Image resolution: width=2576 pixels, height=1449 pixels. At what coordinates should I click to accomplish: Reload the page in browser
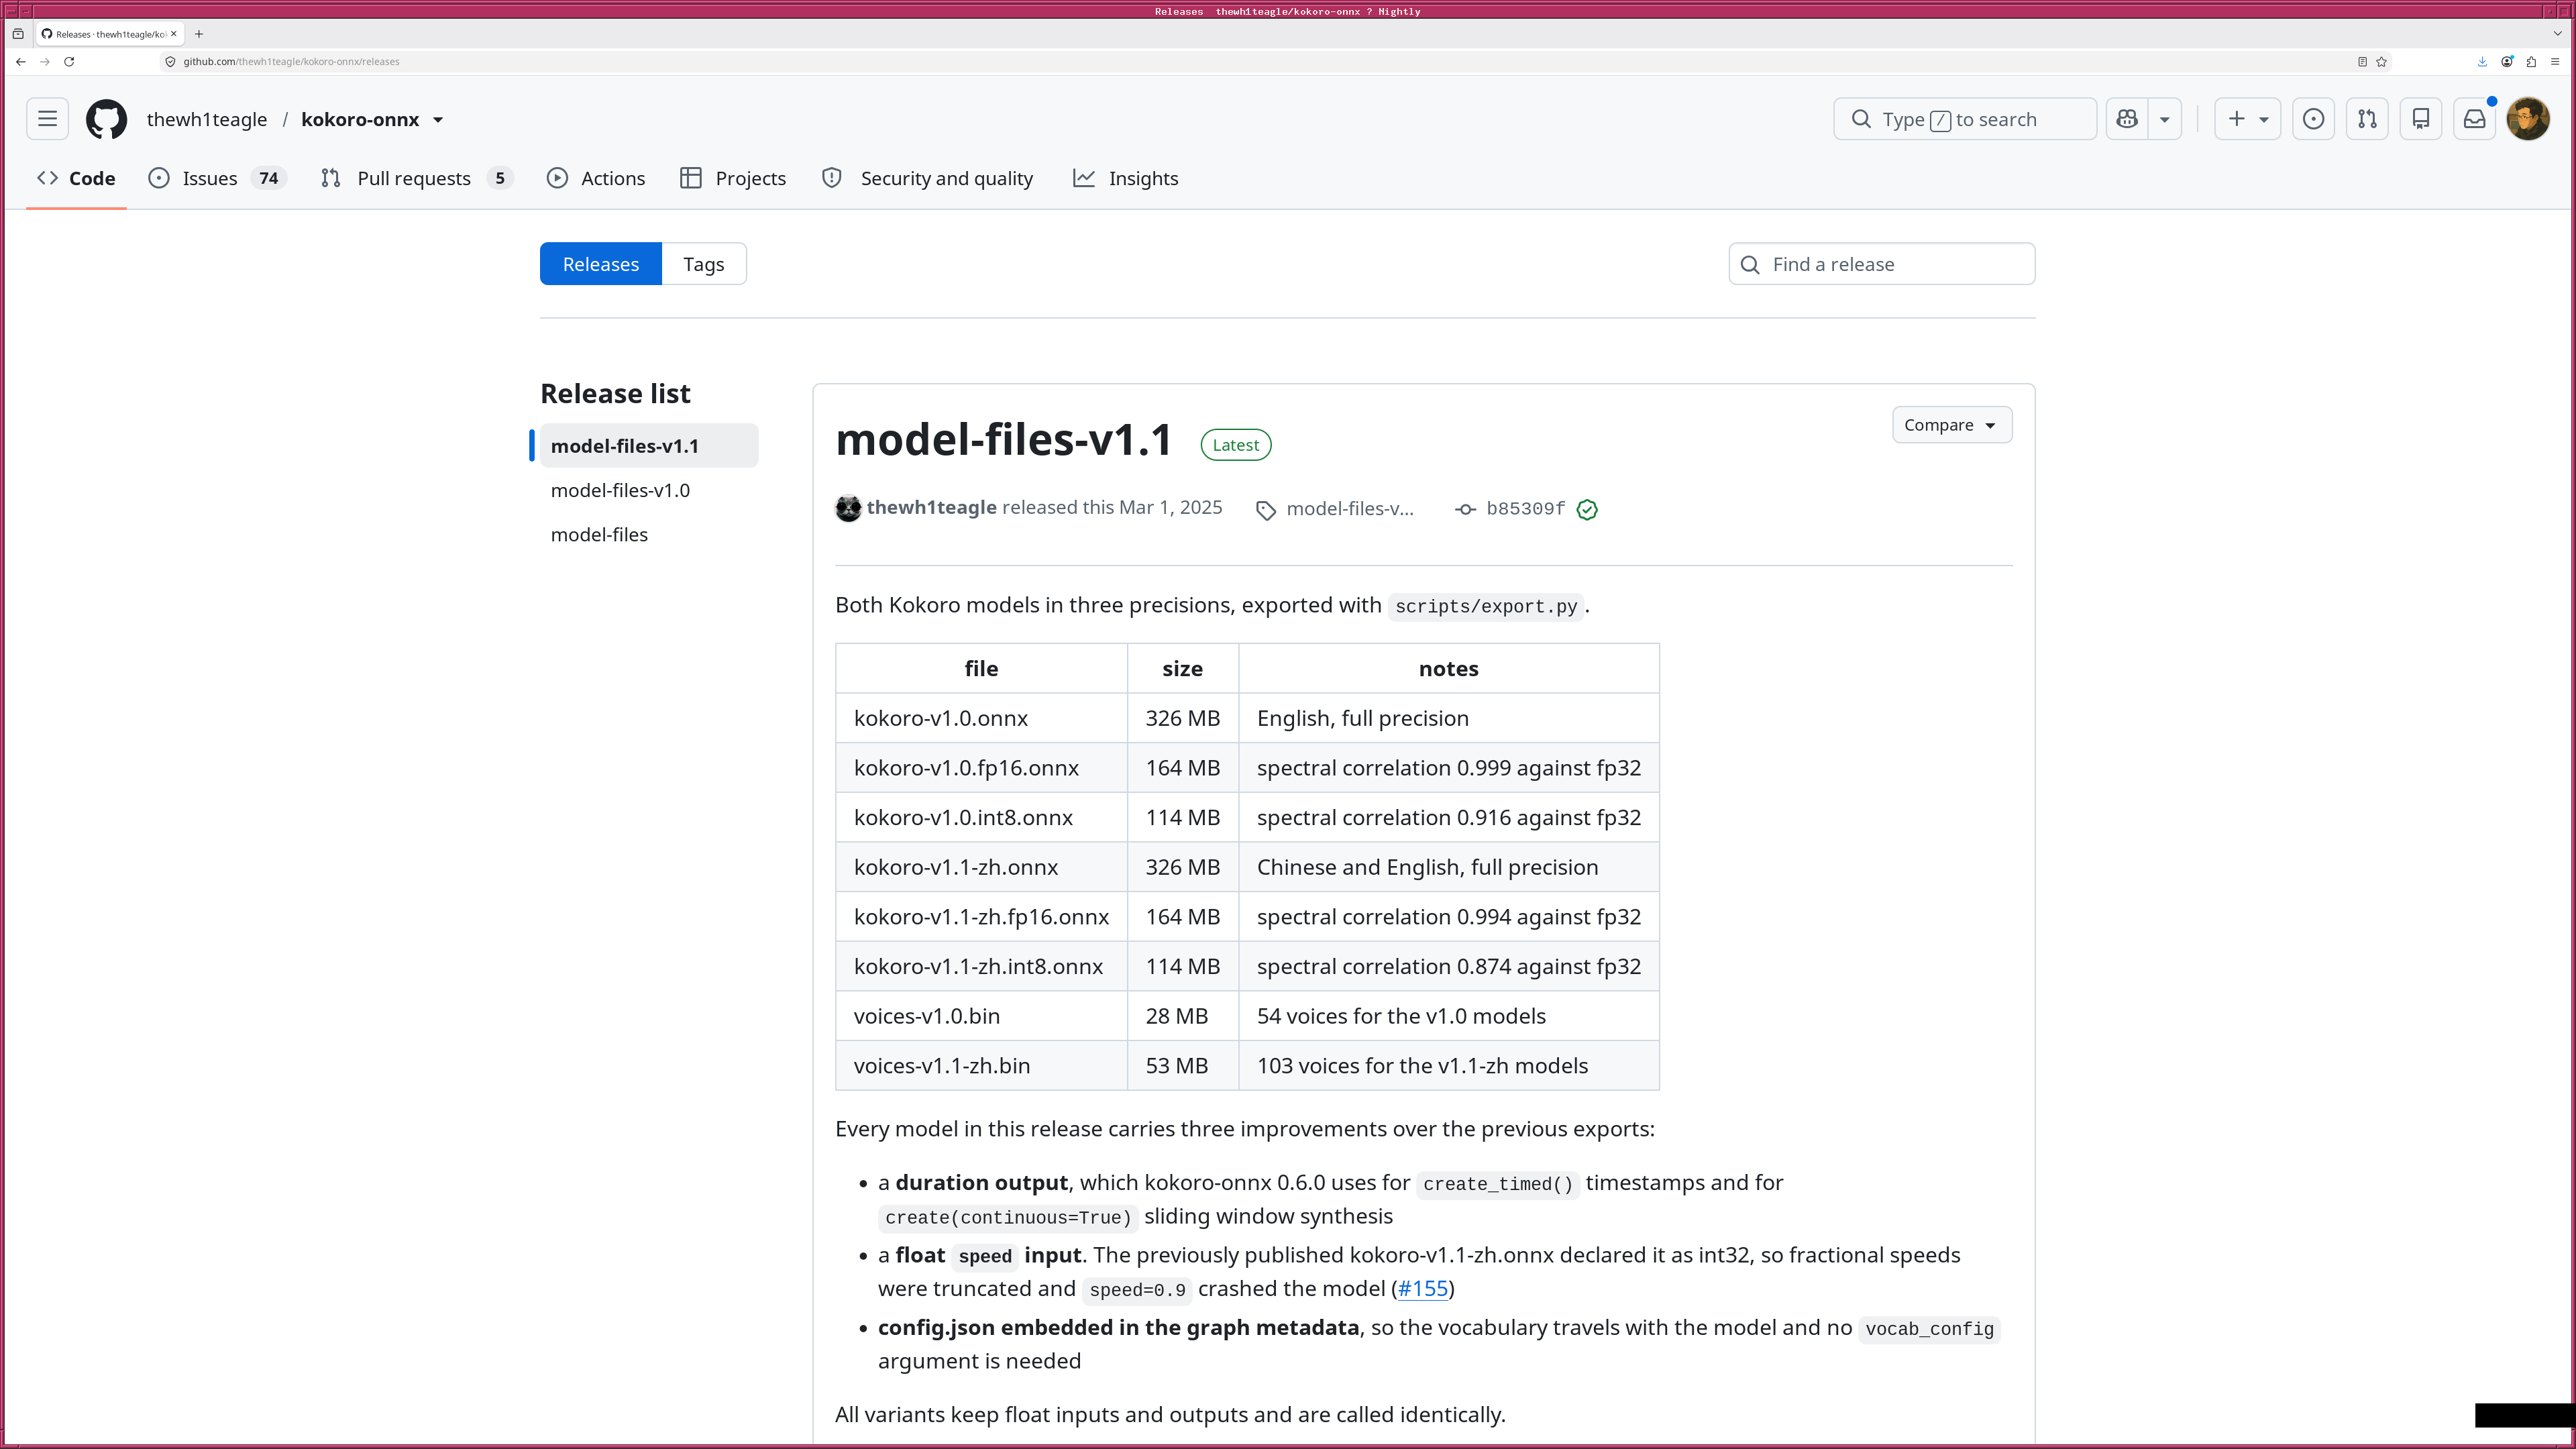click(69, 62)
